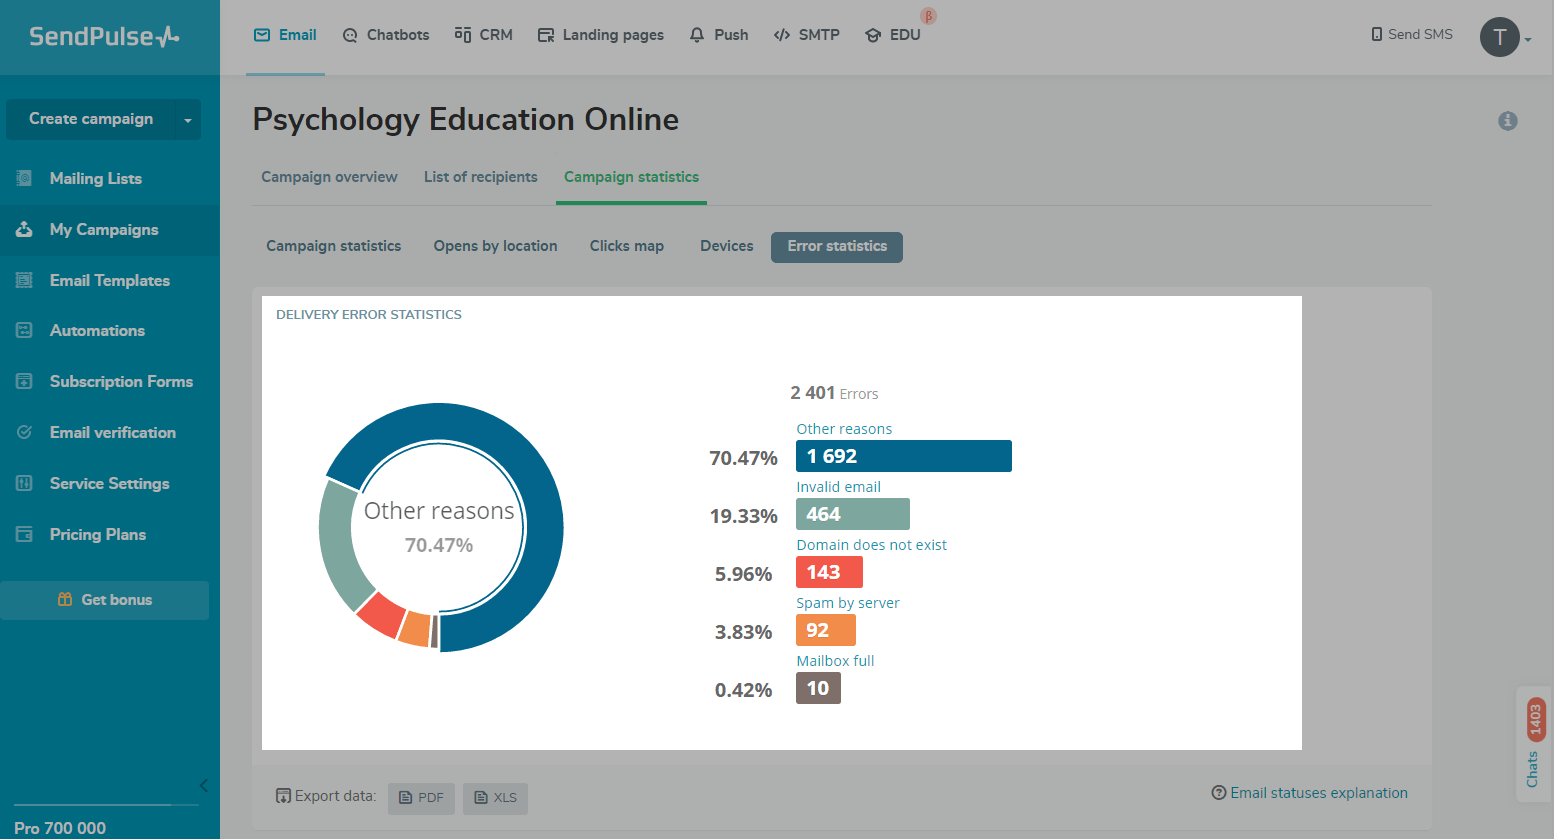Click the Subscription Forms sidebar icon

point(24,381)
